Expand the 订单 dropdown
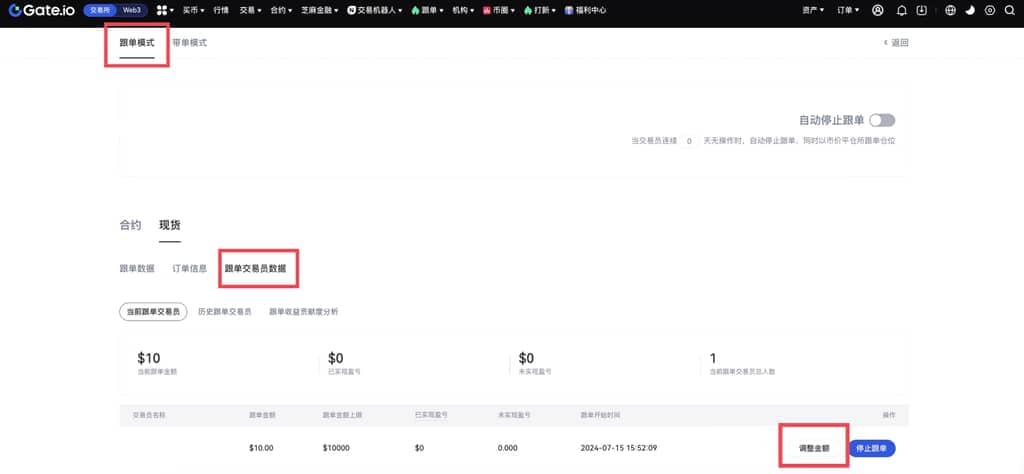The width and height of the screenshot is (1024, 474). tap(847, 10)
